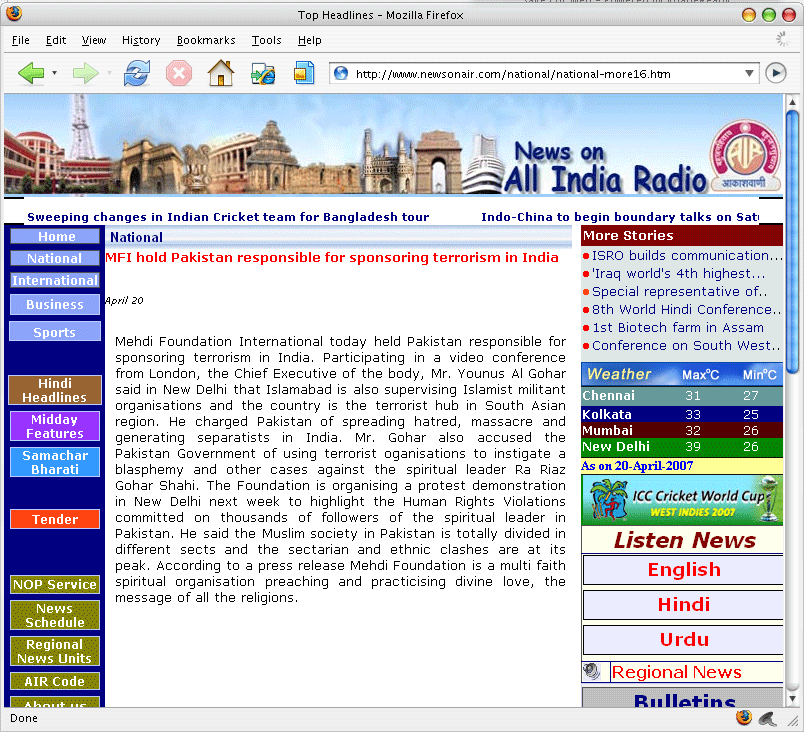Open 'Conference on South West..' story
This screenshot has width=804, height=732.
(686, 345)
